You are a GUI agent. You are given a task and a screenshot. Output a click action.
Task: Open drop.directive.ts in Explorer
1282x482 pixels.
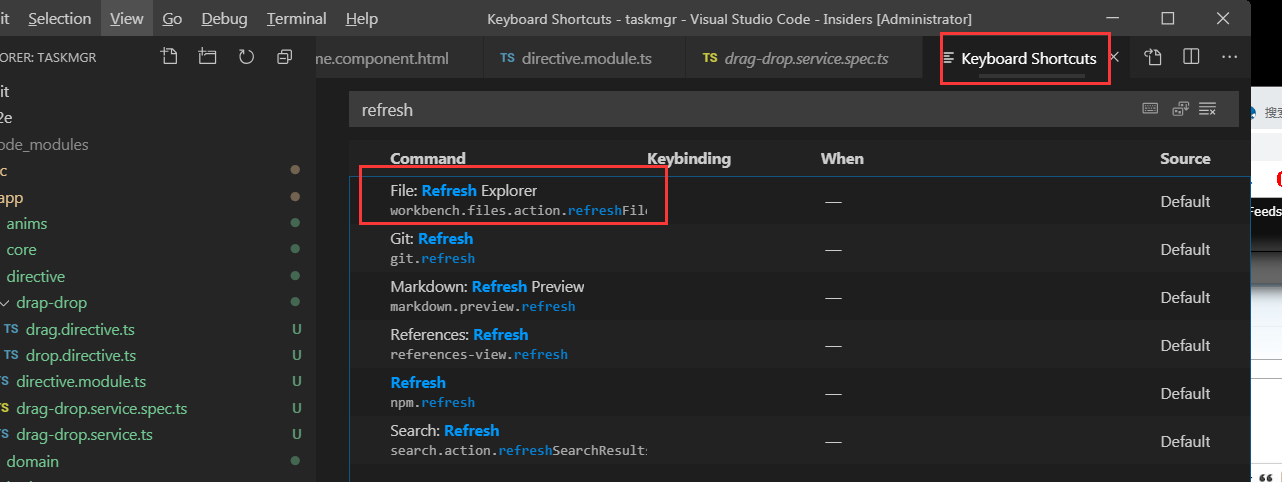80,356
